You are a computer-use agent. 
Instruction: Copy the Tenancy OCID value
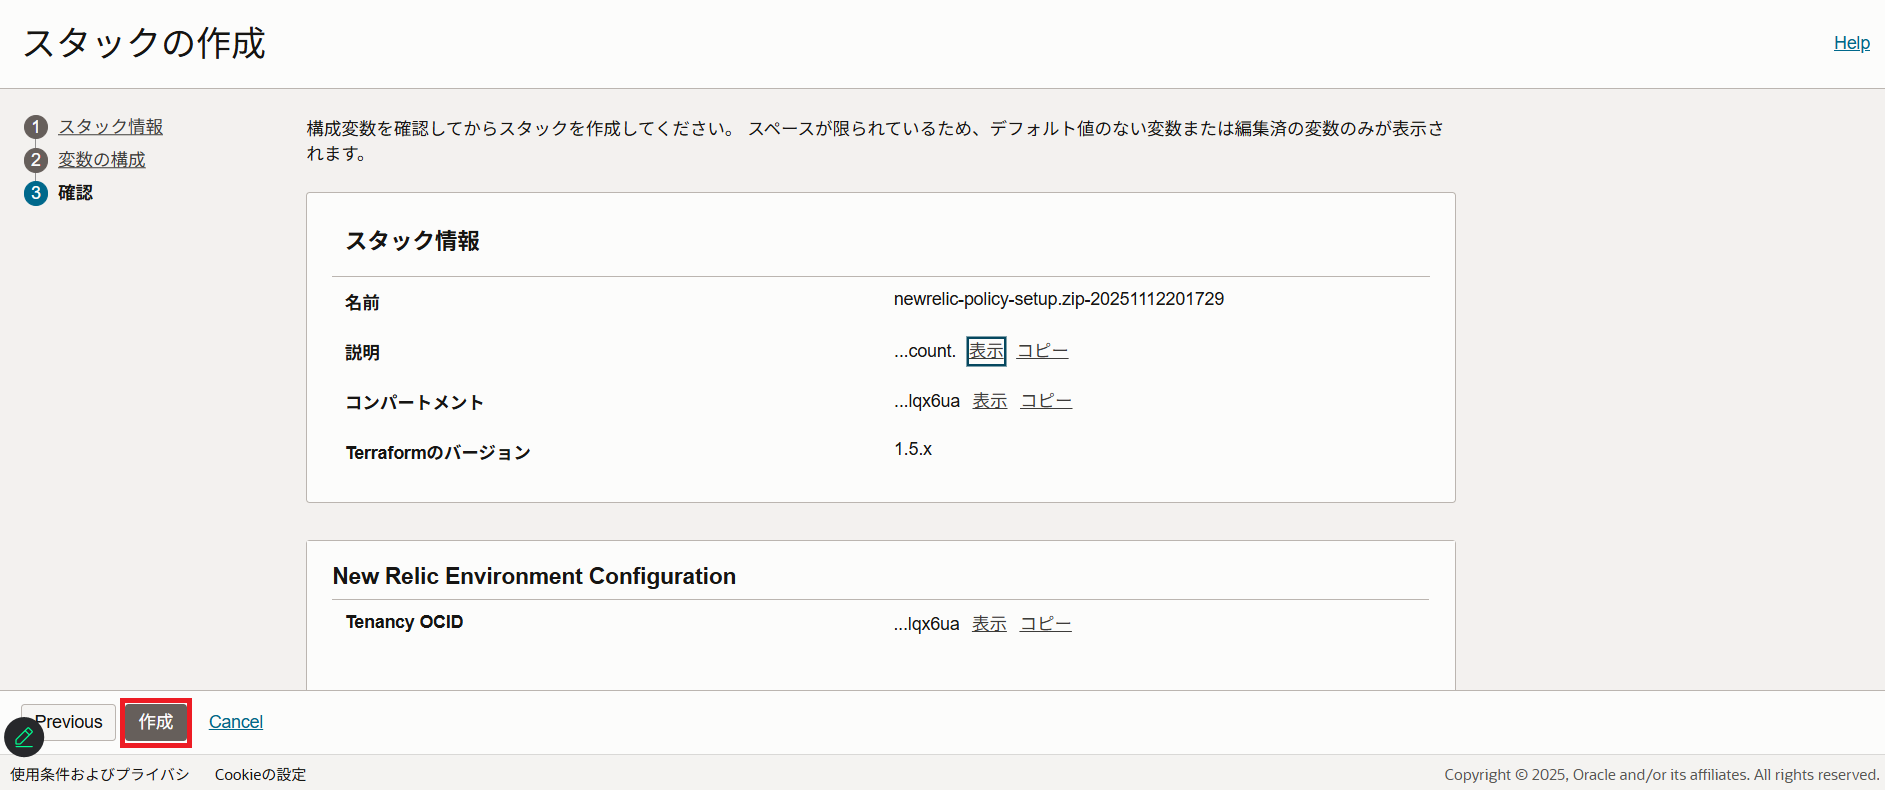[x=1045, y=624]
